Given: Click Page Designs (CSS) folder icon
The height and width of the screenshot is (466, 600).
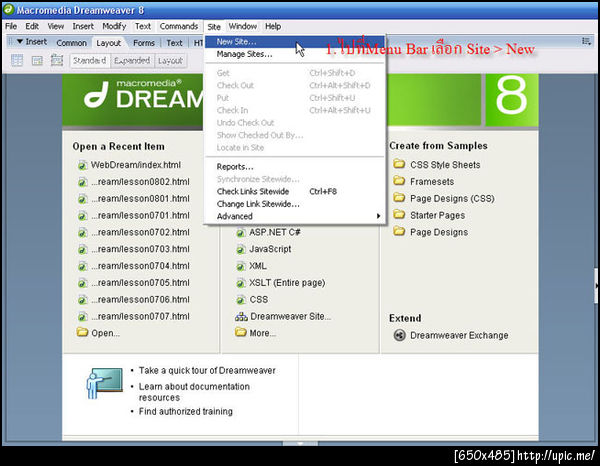Looking at the screenshot, I should [399, 197].
